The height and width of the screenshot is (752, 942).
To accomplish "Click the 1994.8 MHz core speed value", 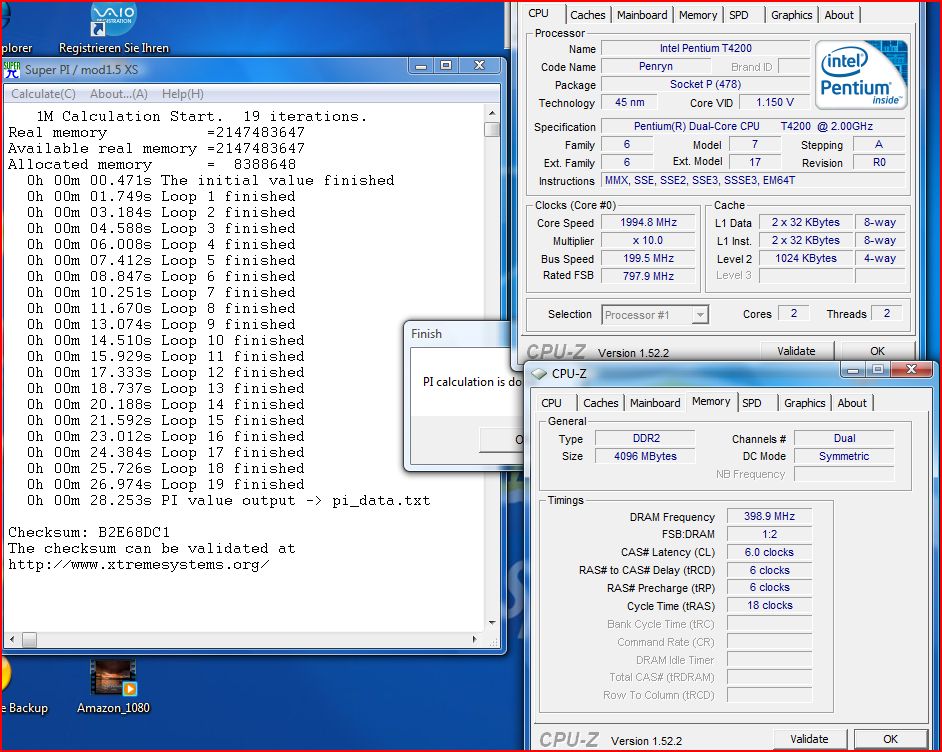I will [648, 222].
